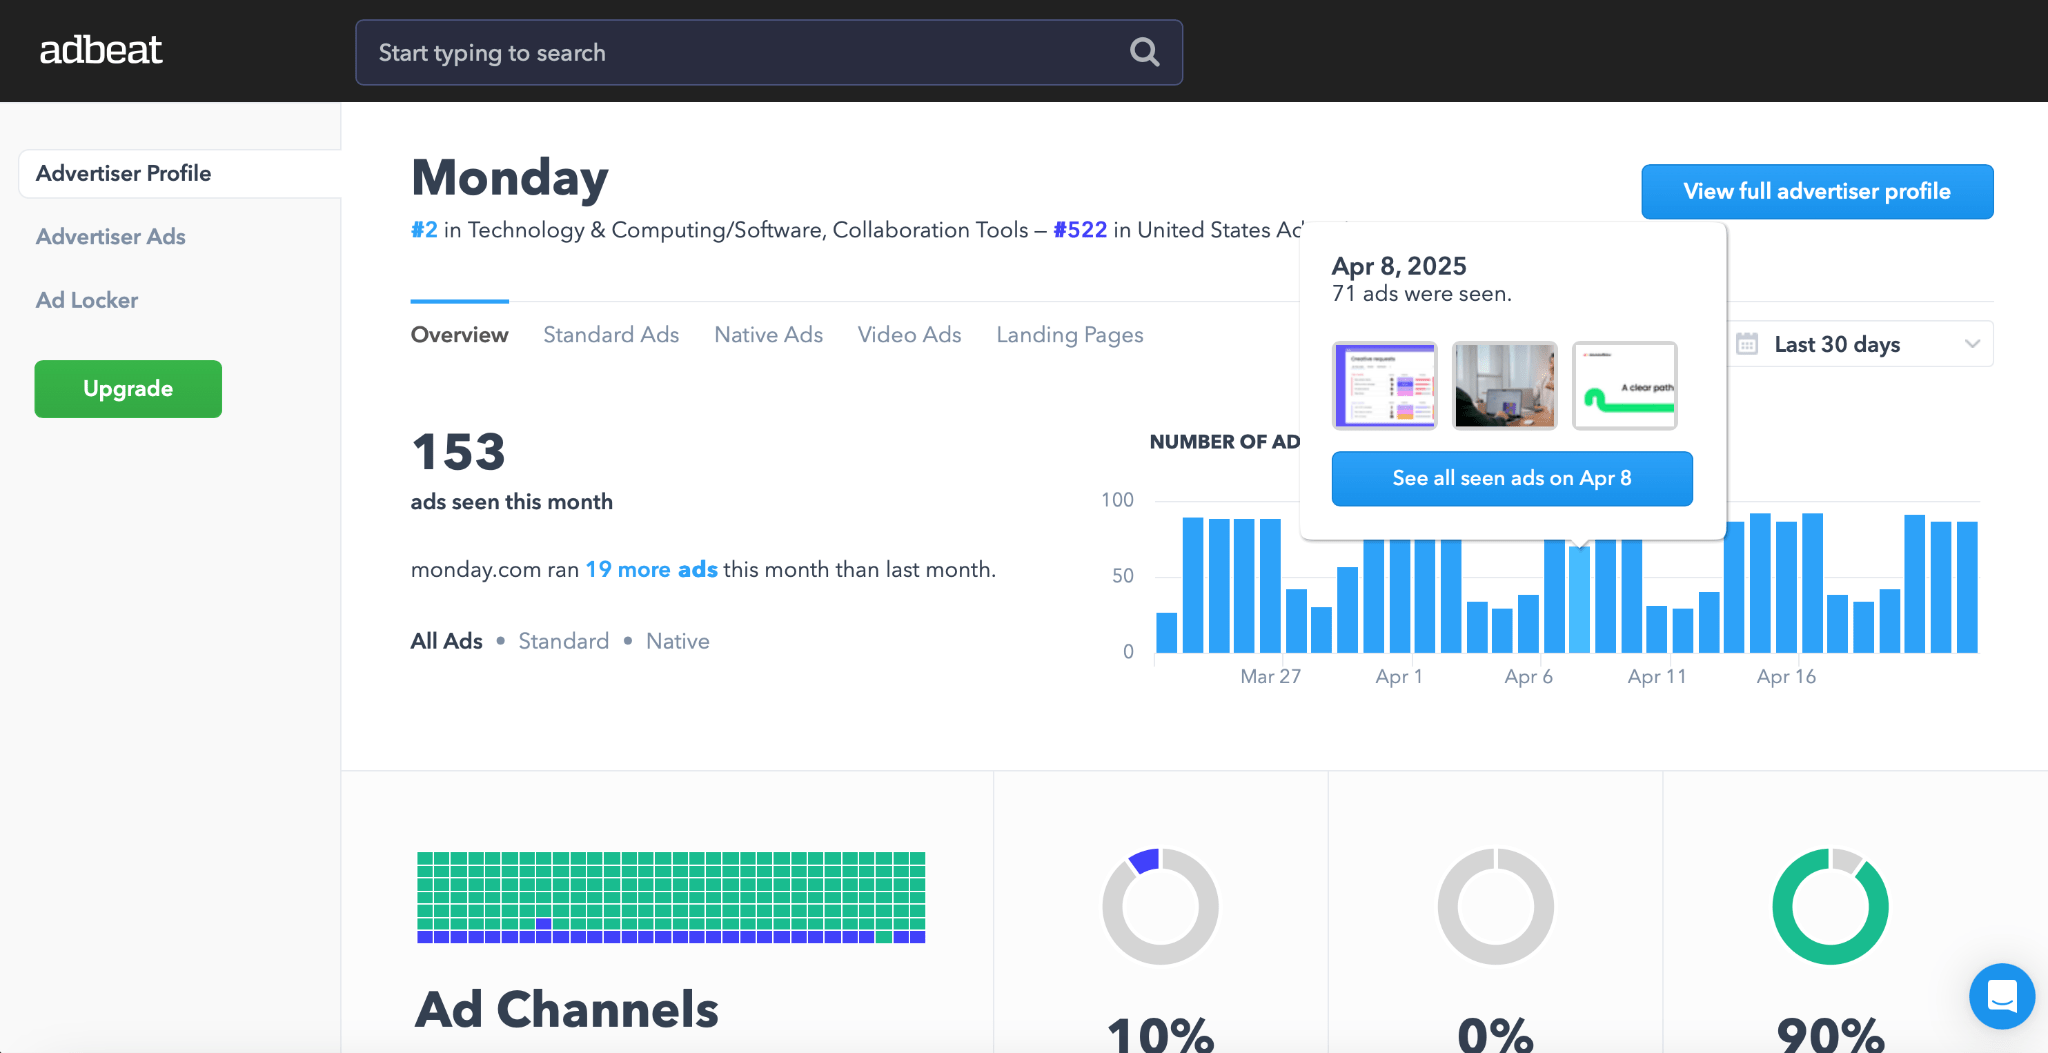The width and height of the screenshot is (2048, 1053).
Task: Open the chat support bubble
Action: click(2001, 996)
